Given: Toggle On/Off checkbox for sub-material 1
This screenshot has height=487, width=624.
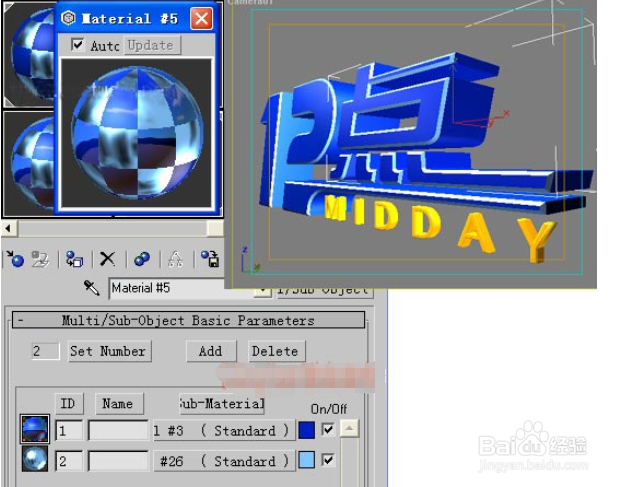Looking at the screenshot, I should click(x=328, y=429).
